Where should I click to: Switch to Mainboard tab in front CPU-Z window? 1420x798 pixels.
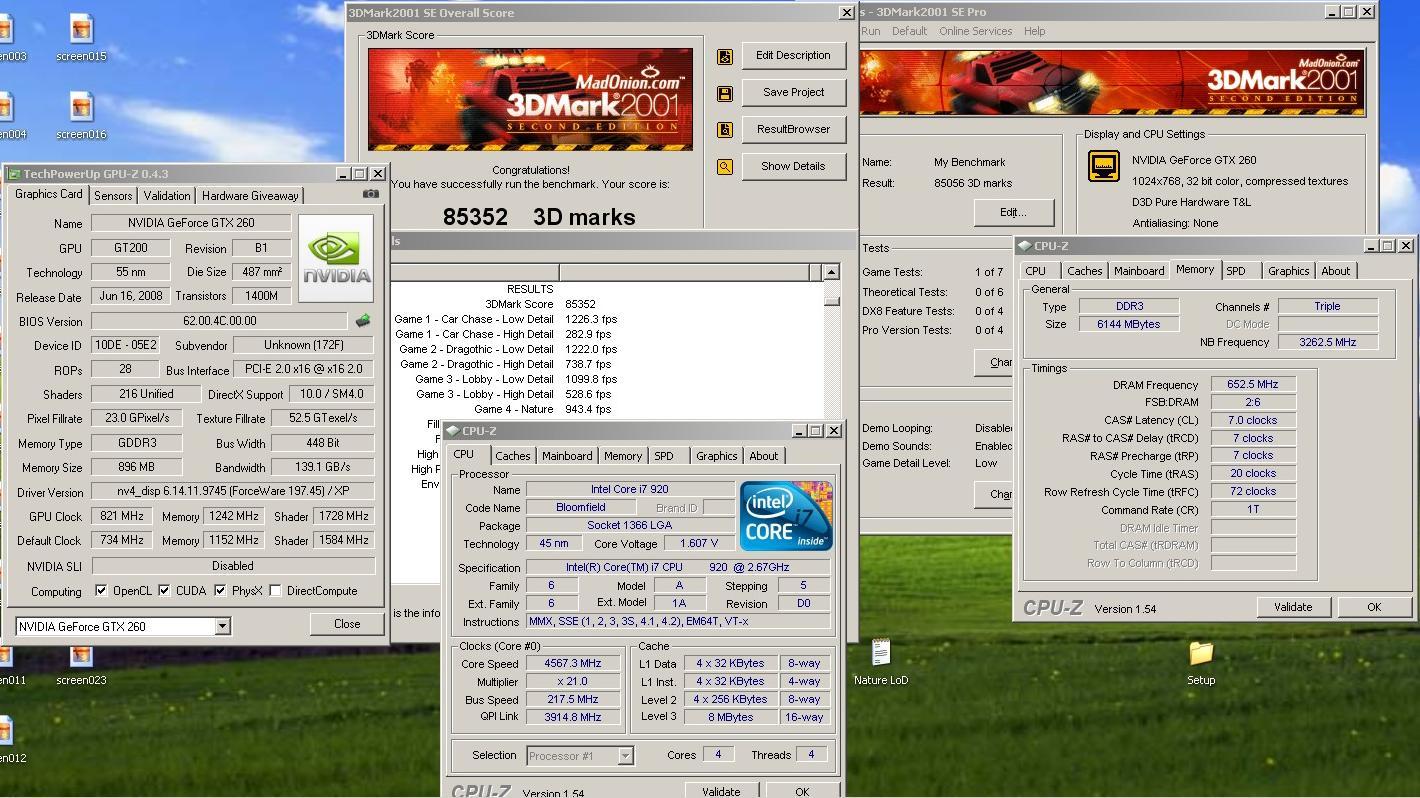click(x=567, y=456)
